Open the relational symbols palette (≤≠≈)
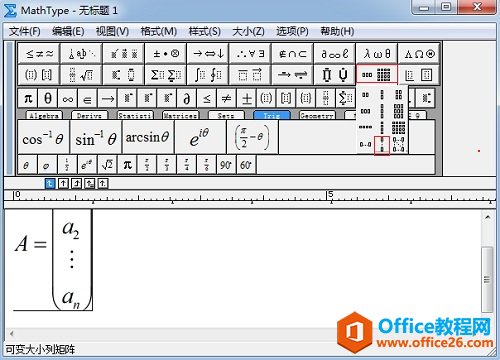The height and width of the screenshot is (360, 500). point(39,53)
